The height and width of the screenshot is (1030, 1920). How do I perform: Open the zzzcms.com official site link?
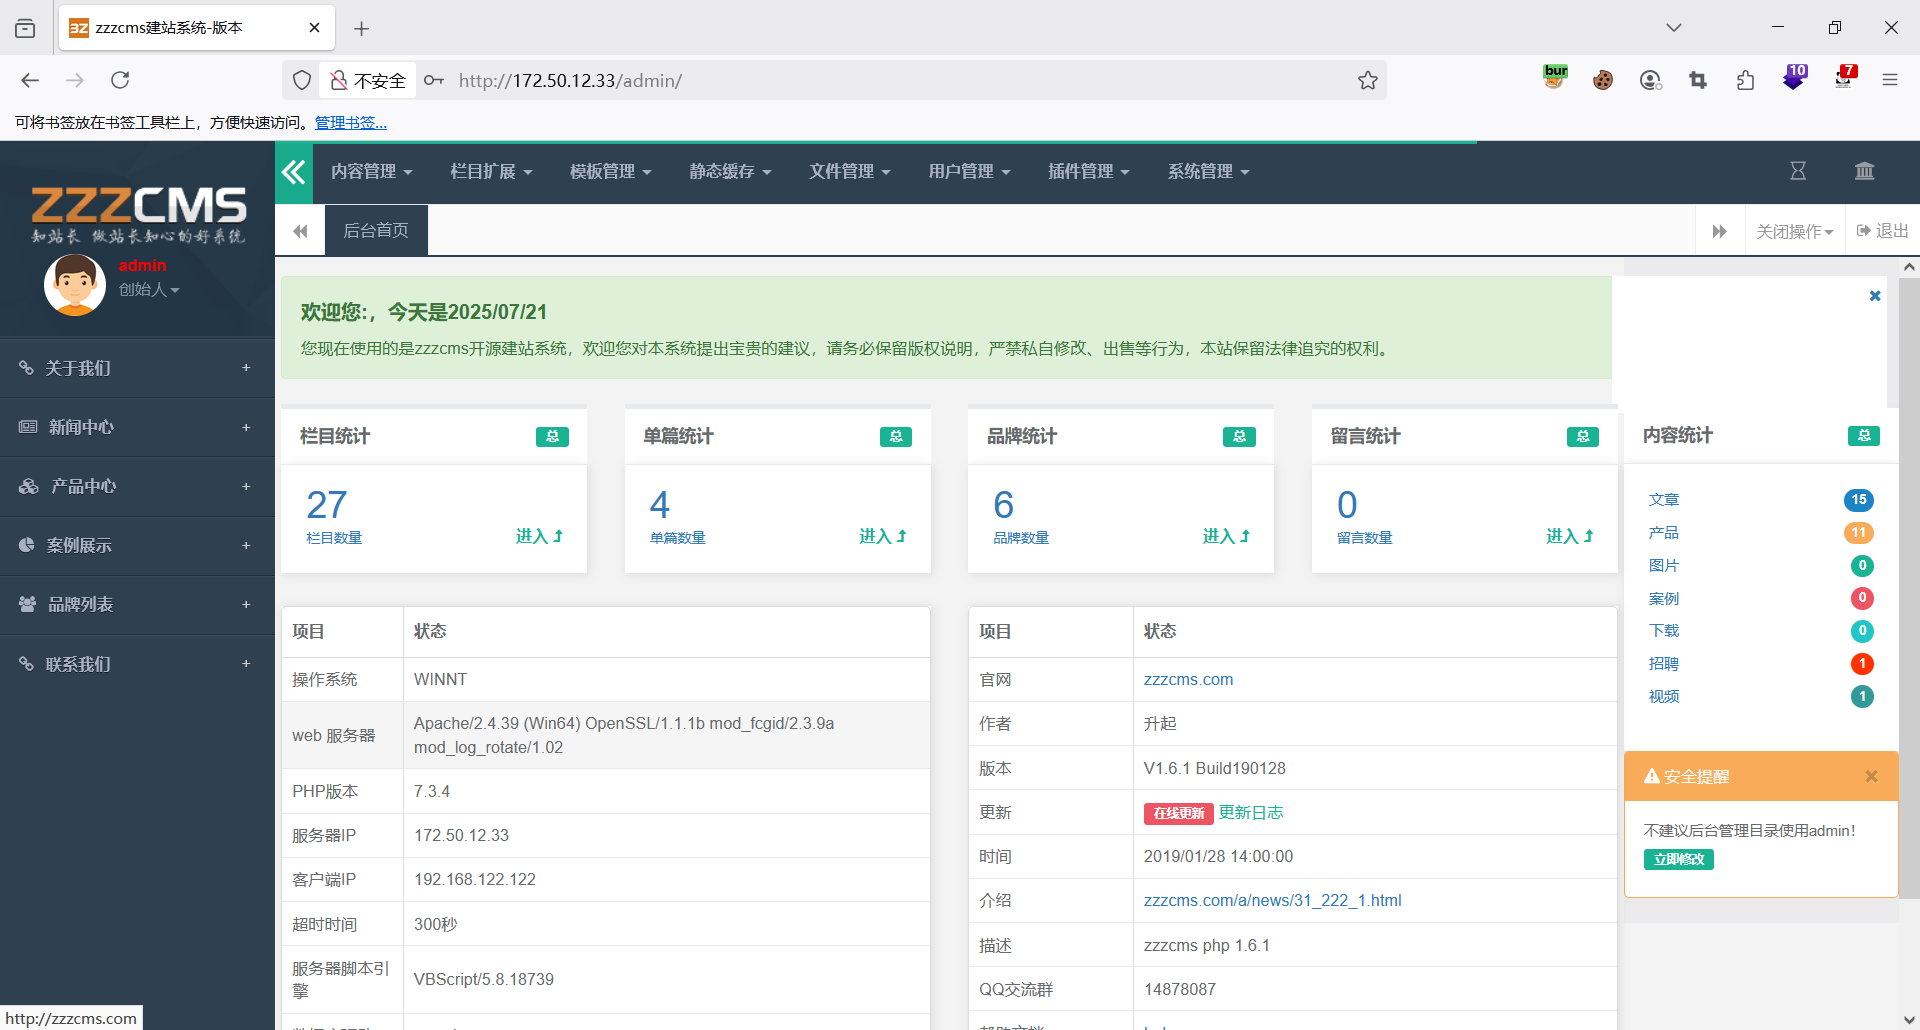click(1188, 680)
